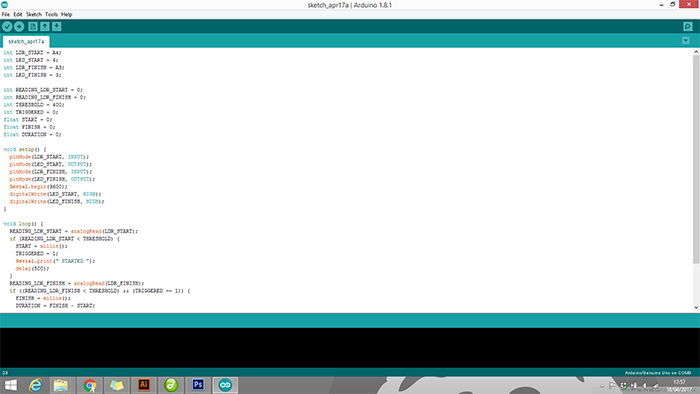Screen dimensions: 700x394
Task: Open the Windows Start button
Action: coord(10,385)
